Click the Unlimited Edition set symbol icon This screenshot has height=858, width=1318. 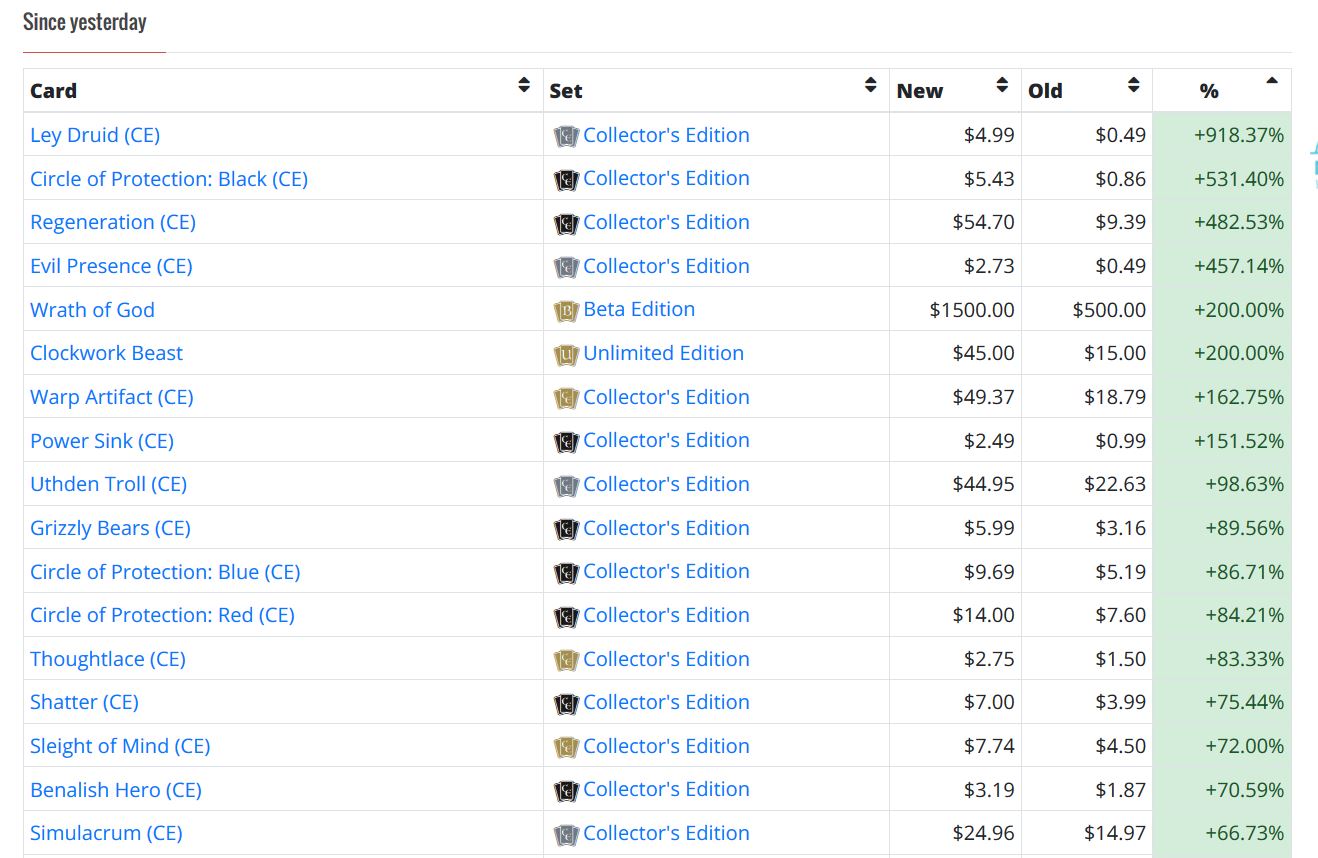pyautogui.click(x=566, y=354)
